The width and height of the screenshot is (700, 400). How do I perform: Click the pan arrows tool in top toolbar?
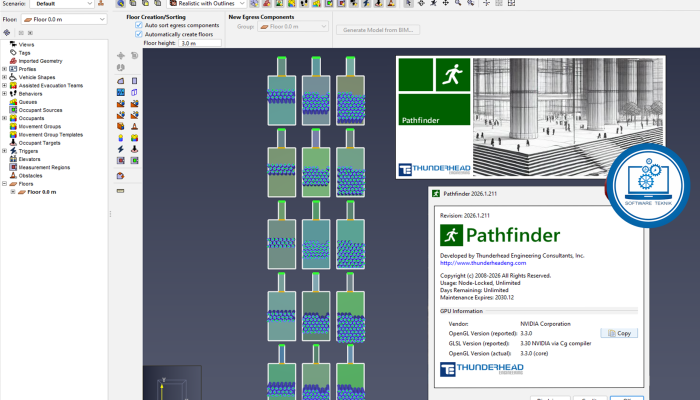(x=446, y=3)
